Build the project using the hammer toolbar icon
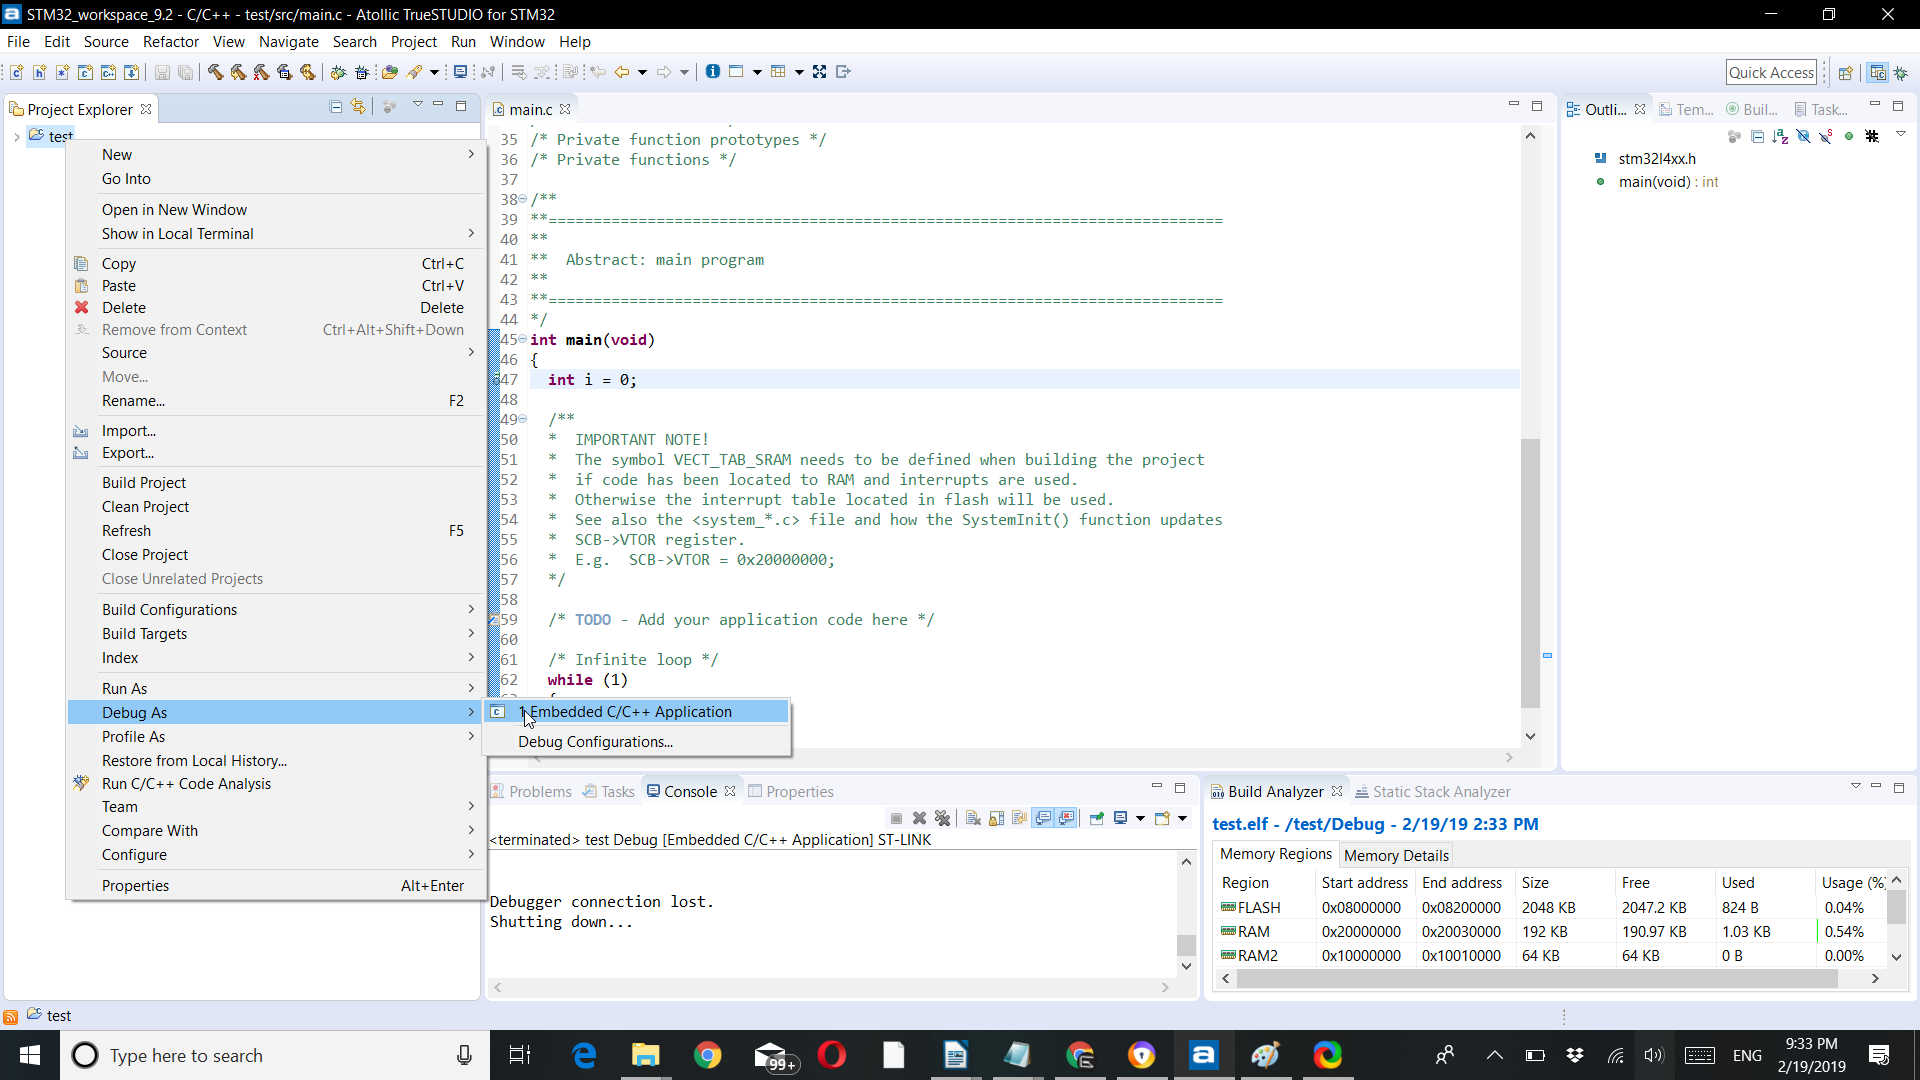 point(215,72)
